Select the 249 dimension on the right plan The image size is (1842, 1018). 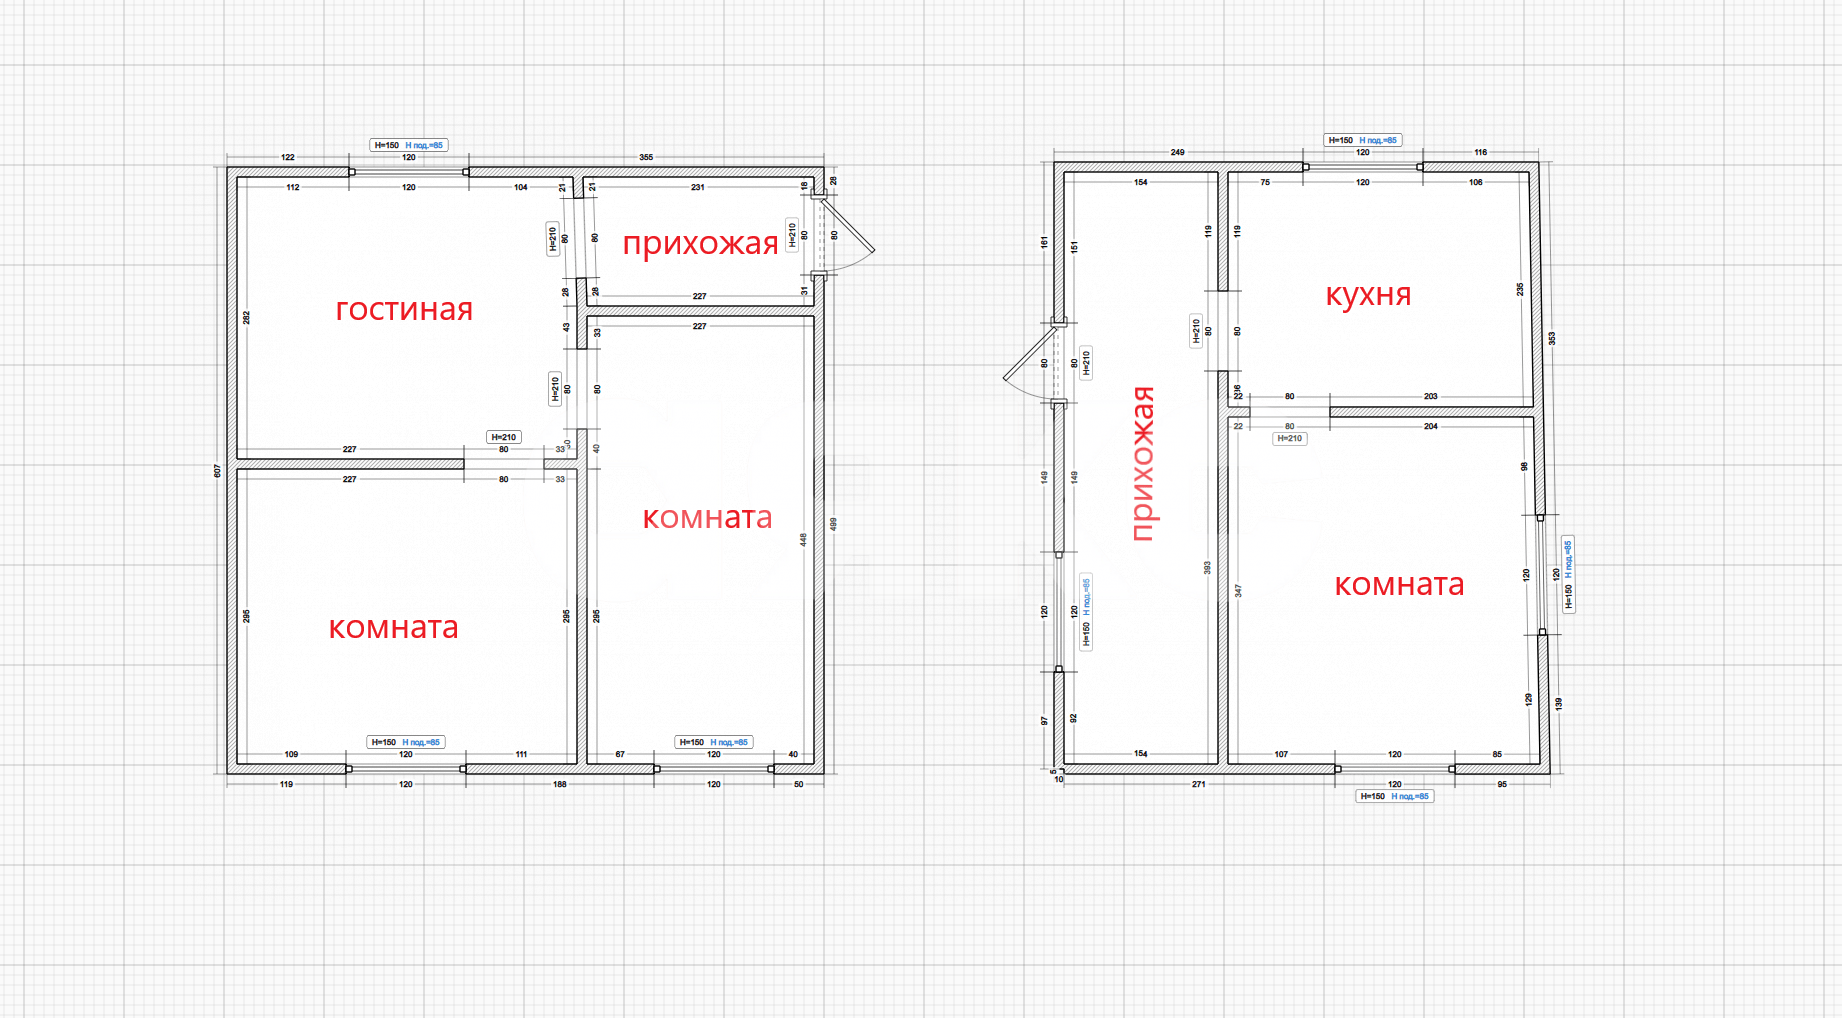[1177, 152]
